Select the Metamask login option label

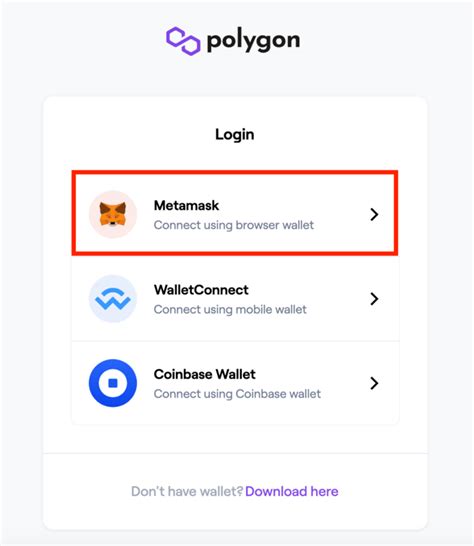186,205
